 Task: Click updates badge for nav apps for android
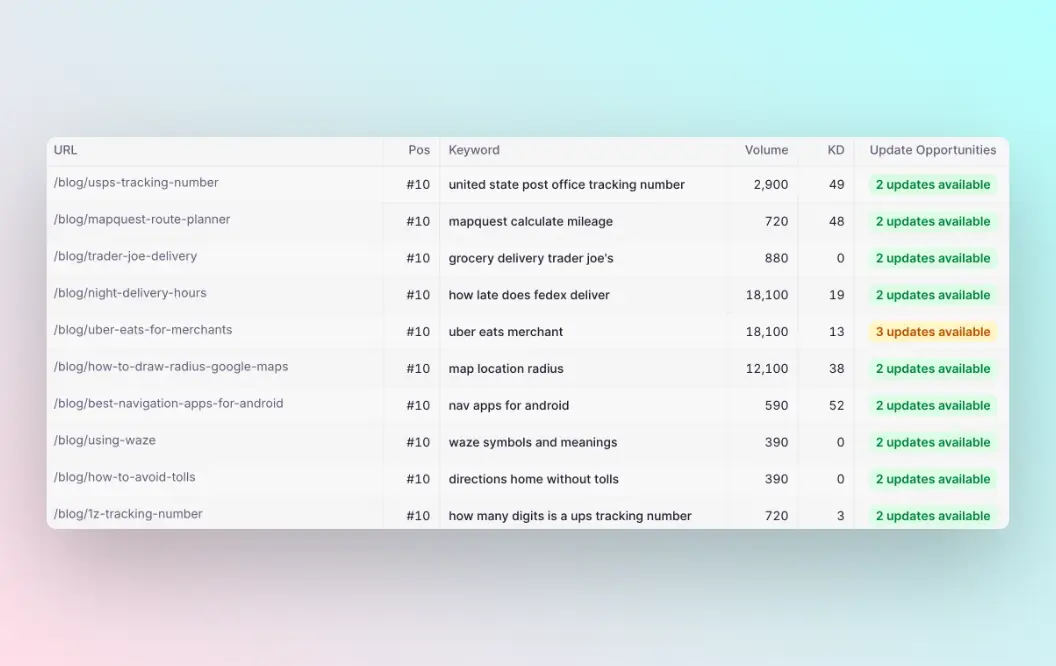(x=933, y=405)
